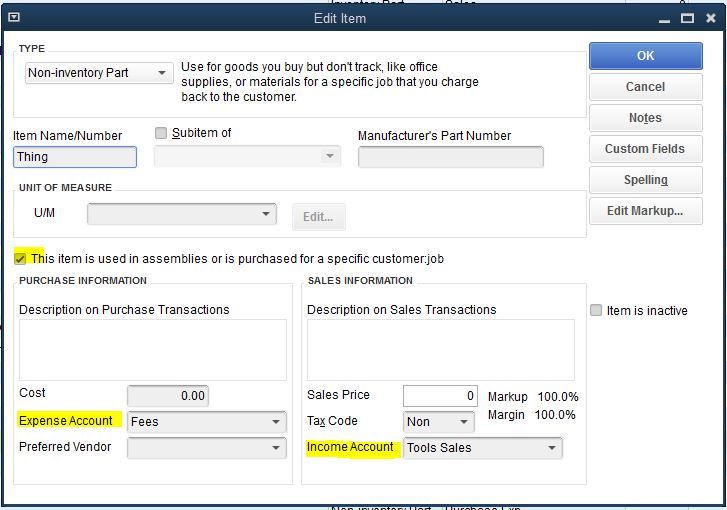Viewport: 727px width, 510px height.
Task: Maximize the Edit Item window
Action: tap(687, 18)
